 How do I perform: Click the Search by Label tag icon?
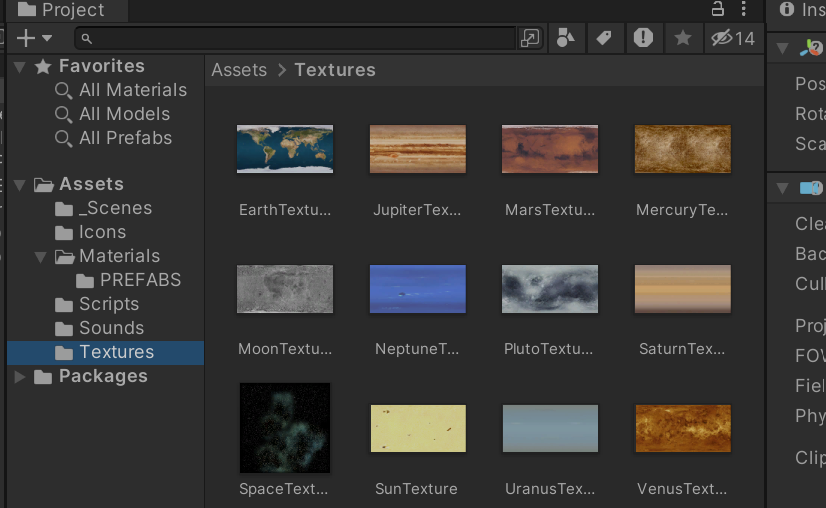pyautogui.click(x=604, y=38)
